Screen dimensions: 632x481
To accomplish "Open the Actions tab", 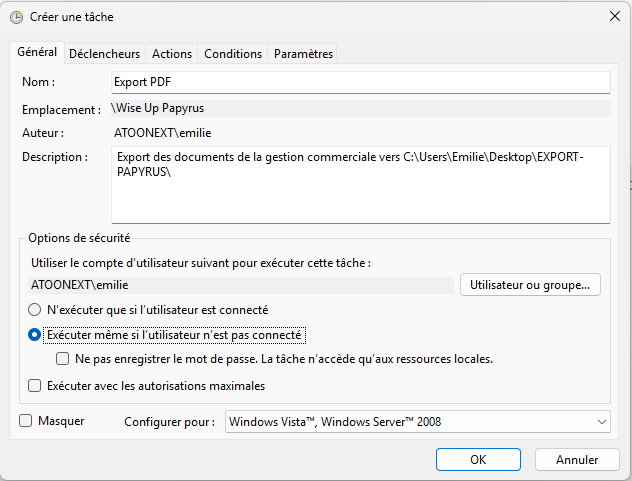I will coord(172,54).
